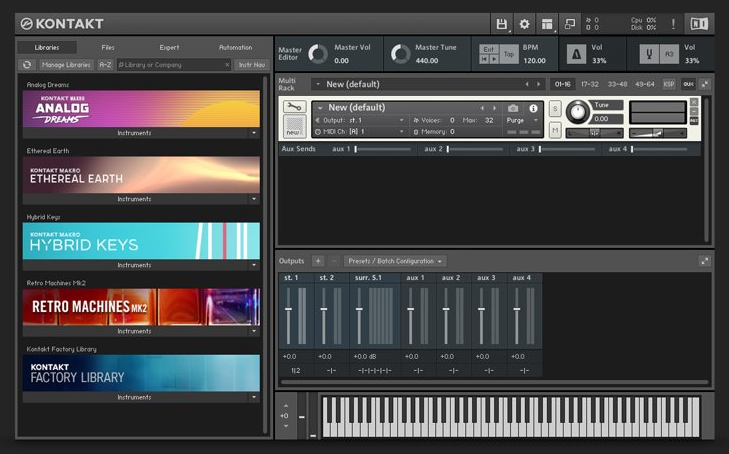The image size is (729, 454).
Task: Open Ethereal Earth Instruments dropdown arrow
Action: pos(254,199)
